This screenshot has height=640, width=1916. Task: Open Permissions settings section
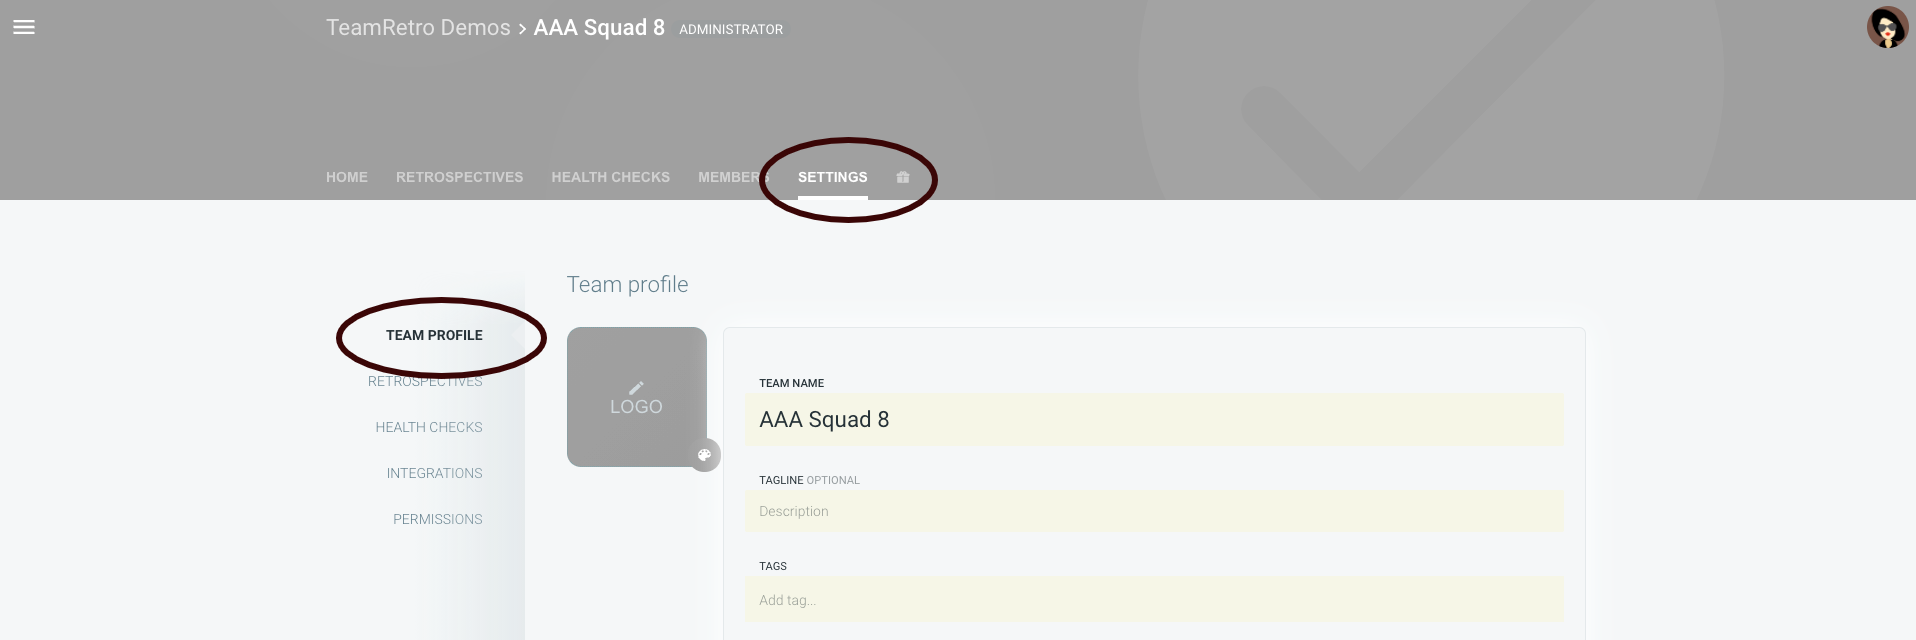click(x=437, y=519)
